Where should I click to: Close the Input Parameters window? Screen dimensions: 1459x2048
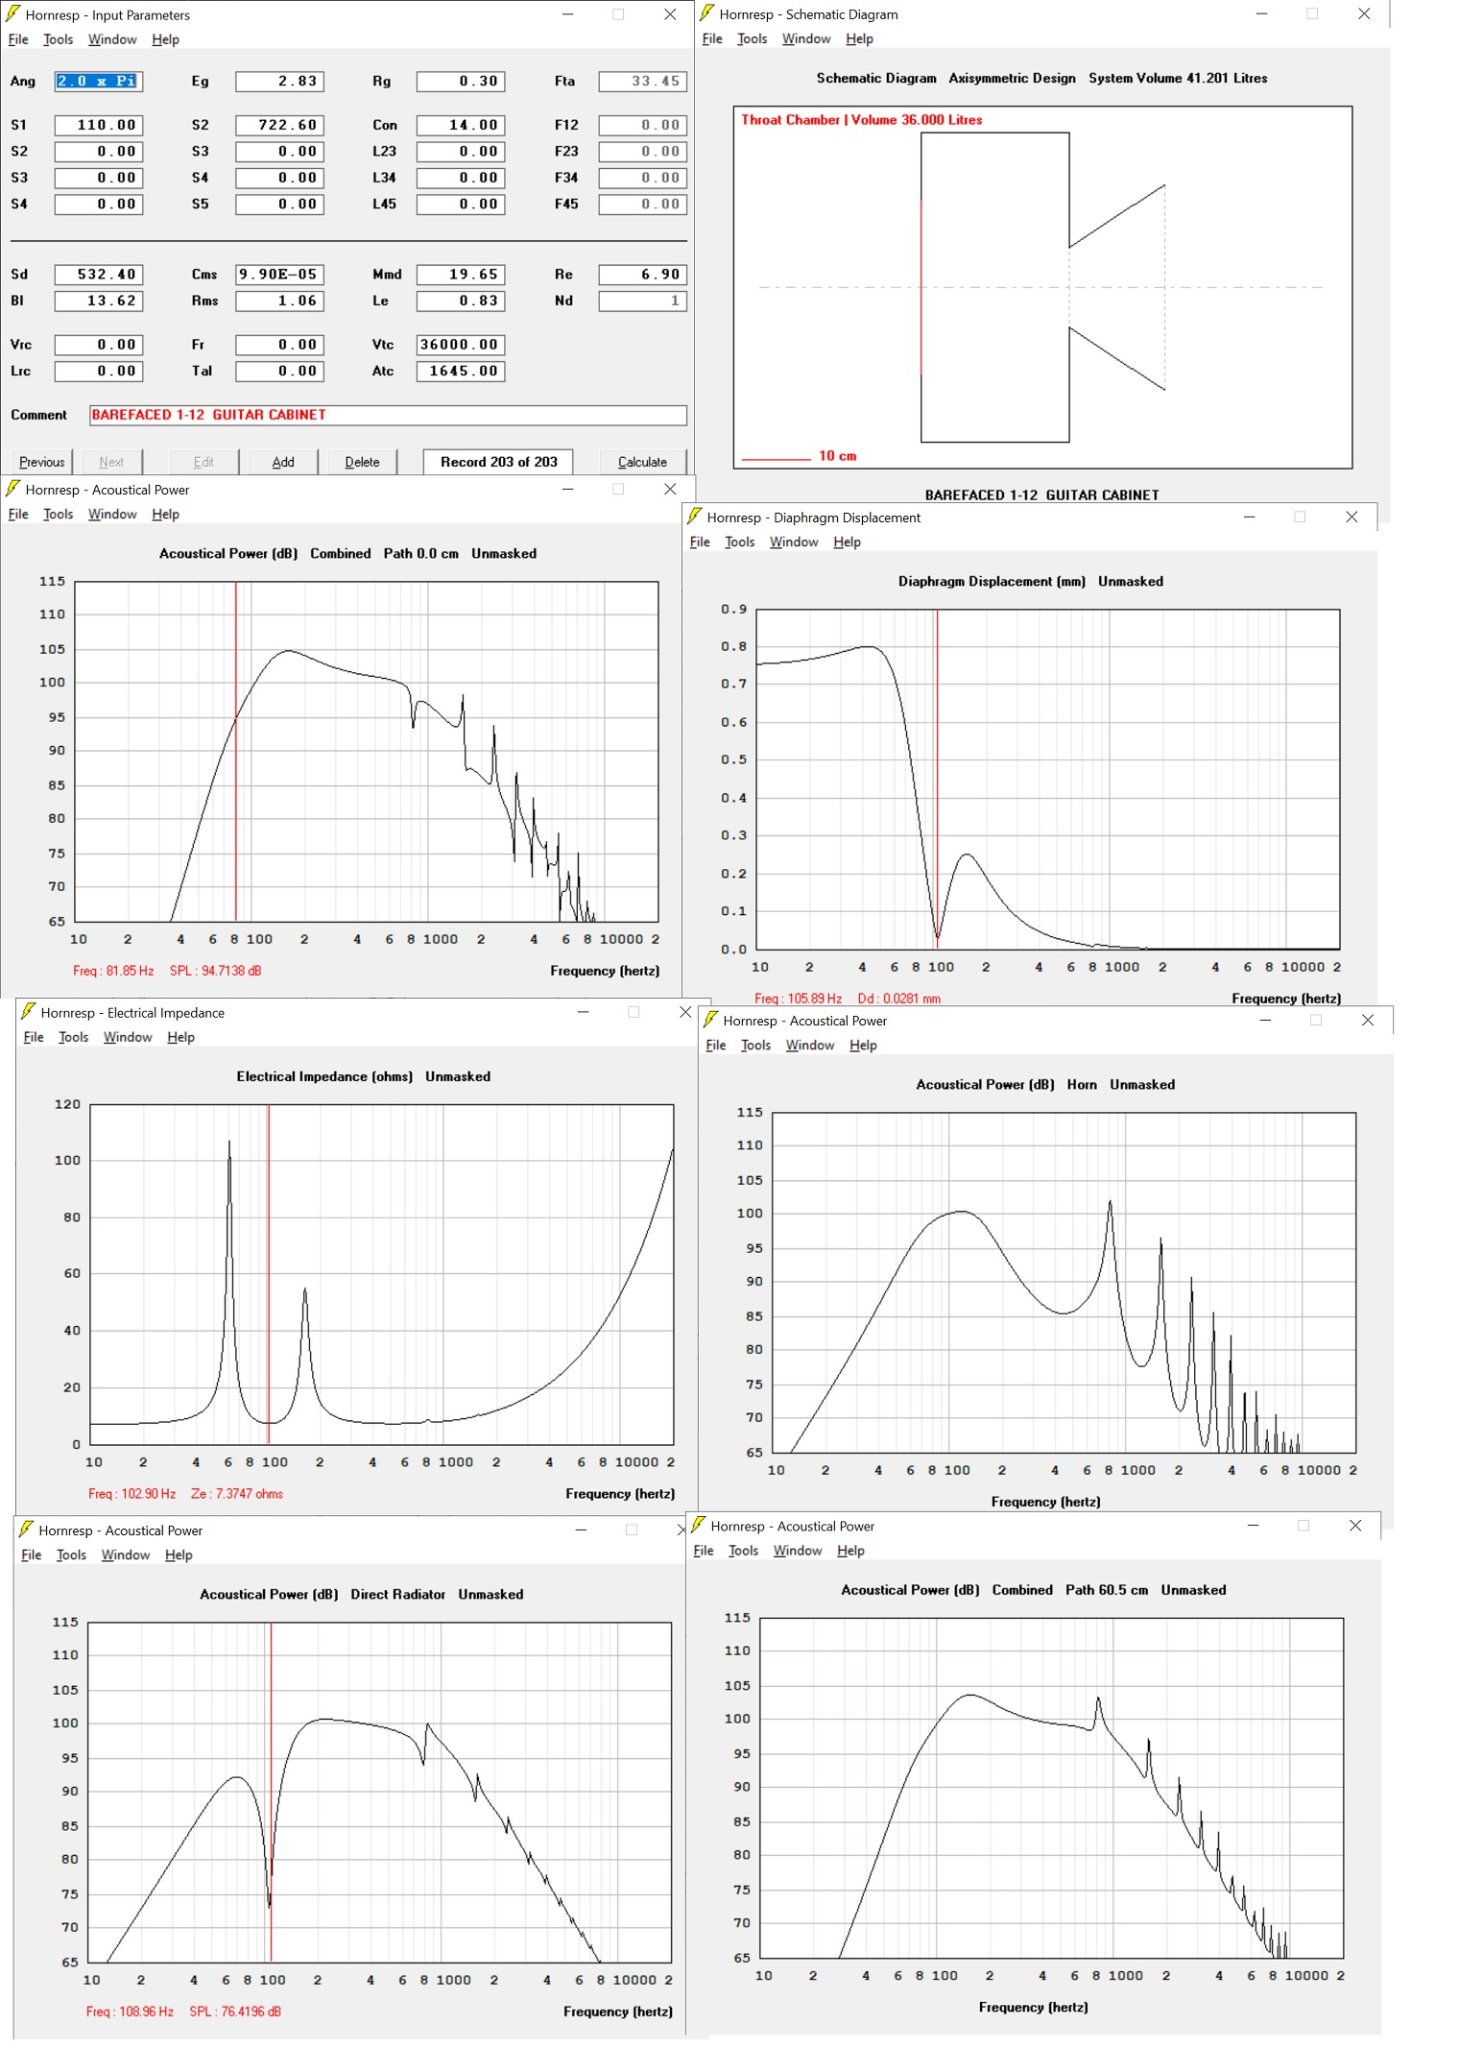click(670, 14)
